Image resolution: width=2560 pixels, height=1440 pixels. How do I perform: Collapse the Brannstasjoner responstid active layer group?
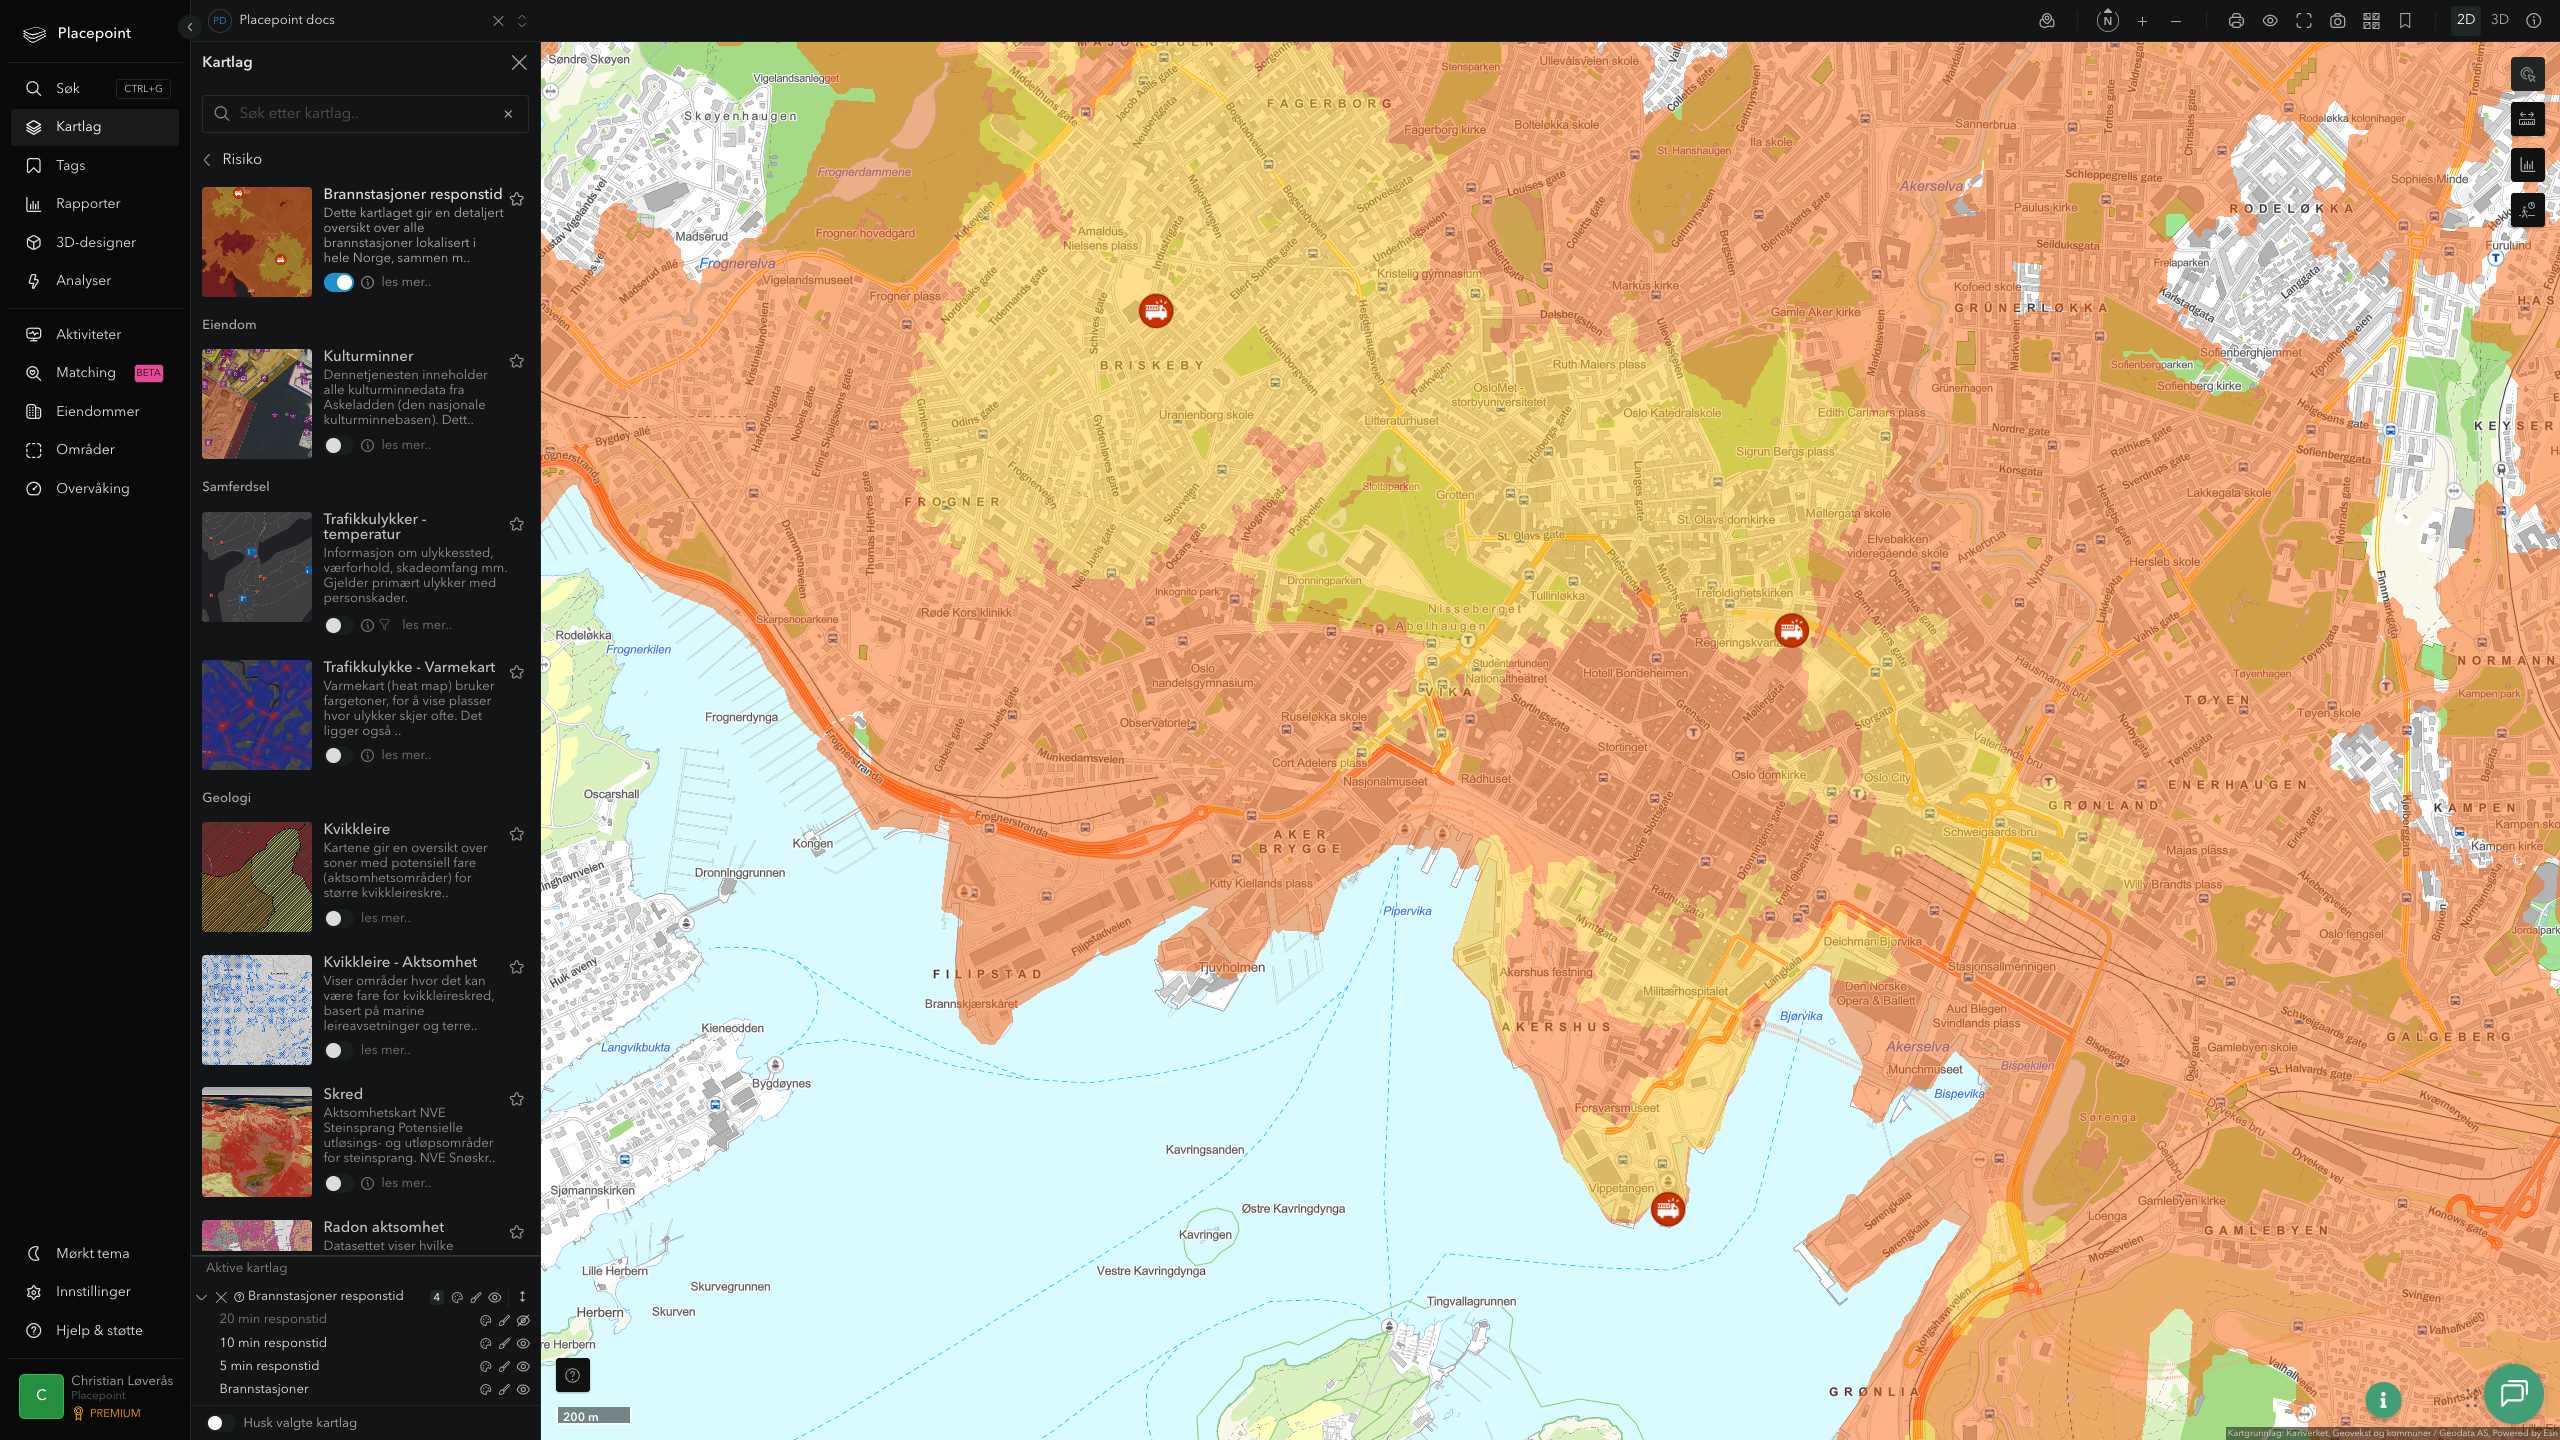(202, 1297)
